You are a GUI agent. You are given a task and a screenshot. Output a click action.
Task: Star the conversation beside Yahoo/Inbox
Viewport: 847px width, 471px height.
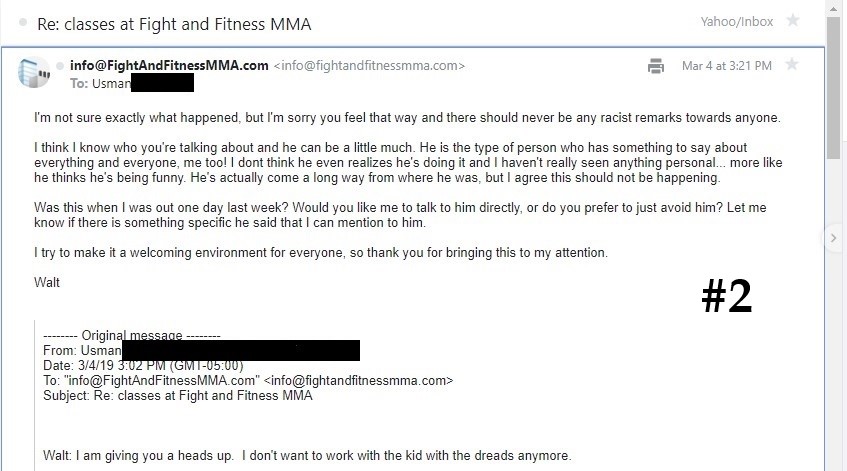point(793,21)
